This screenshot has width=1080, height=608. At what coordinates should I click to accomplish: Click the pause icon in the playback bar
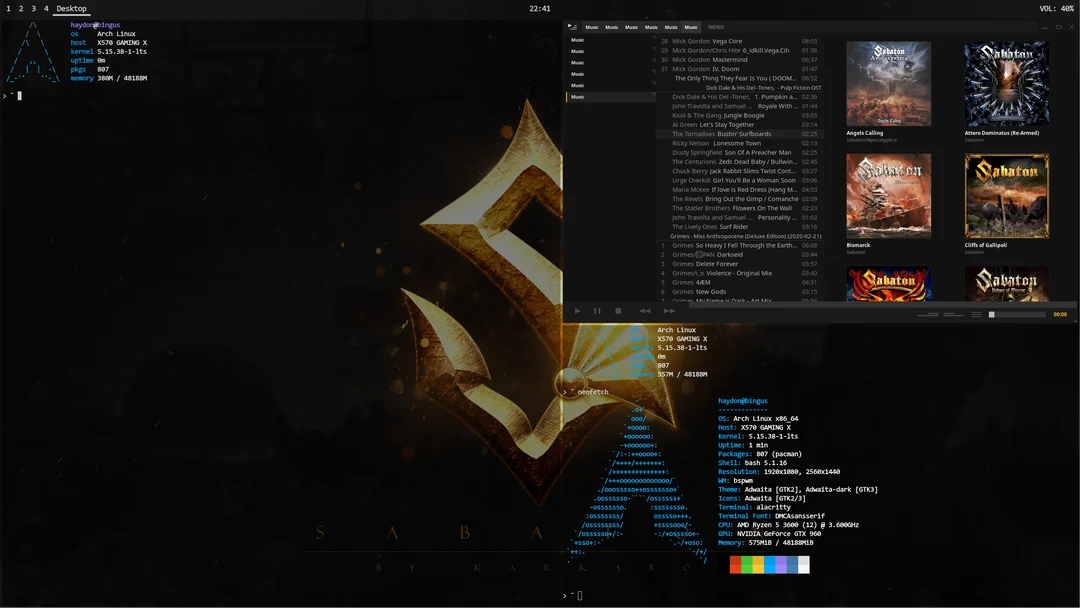597,310
